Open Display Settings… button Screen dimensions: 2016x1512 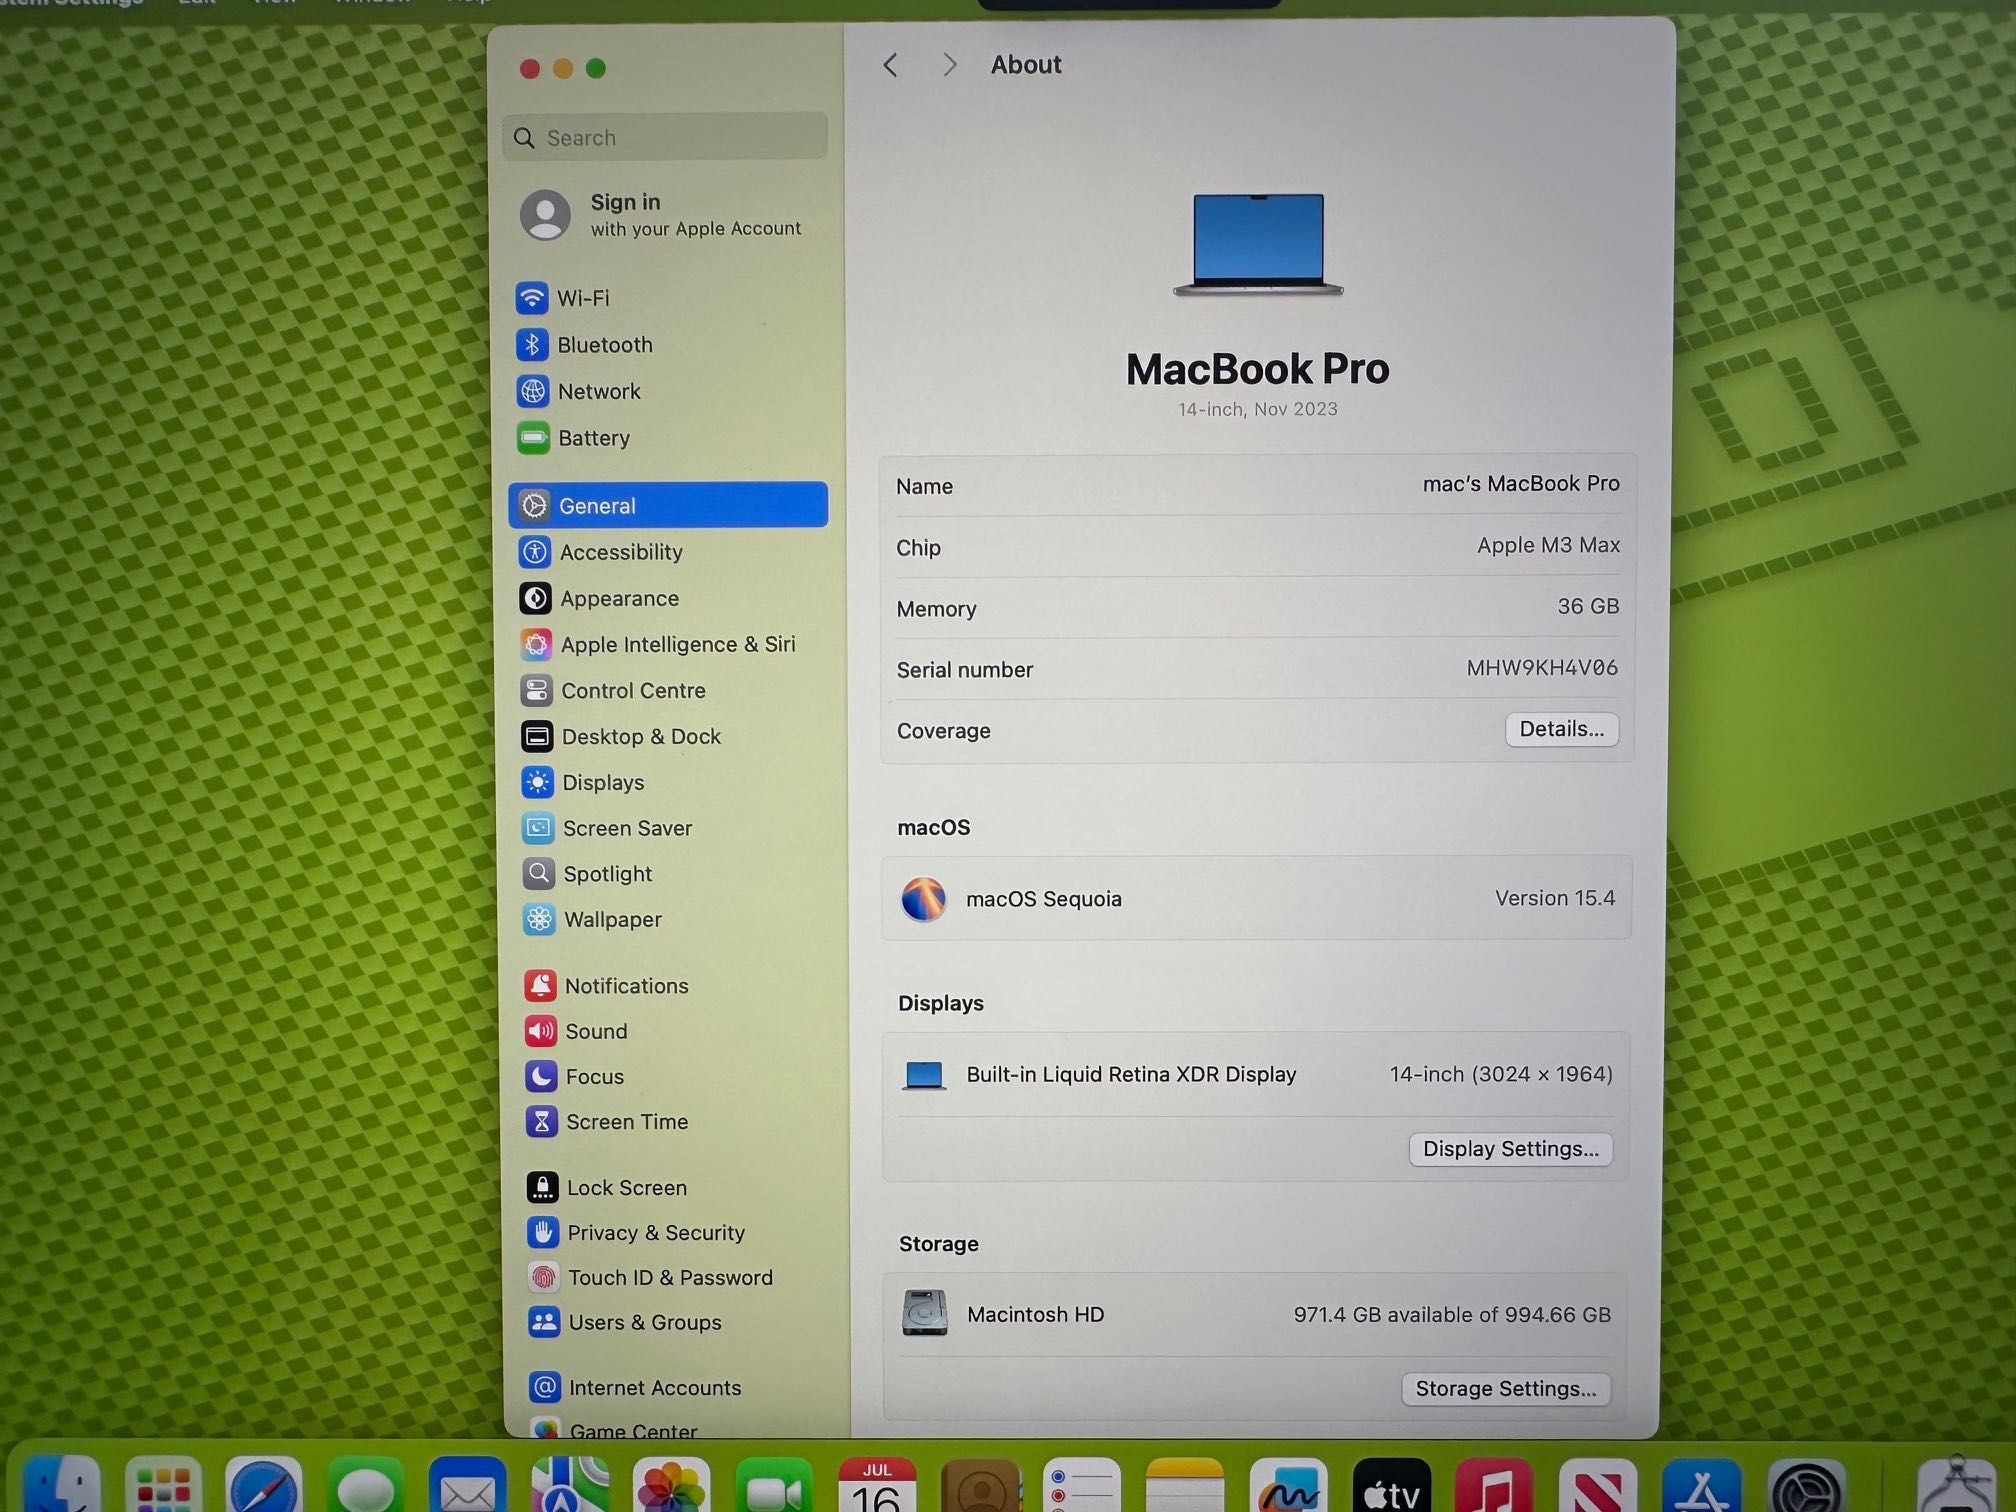click(1510, 1149)
